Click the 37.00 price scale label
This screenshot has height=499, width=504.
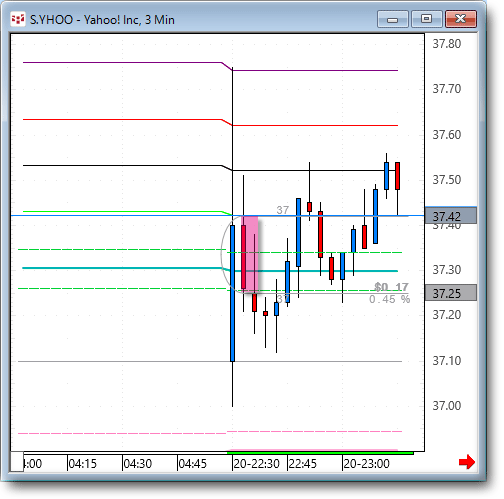[x=447, y=406]
